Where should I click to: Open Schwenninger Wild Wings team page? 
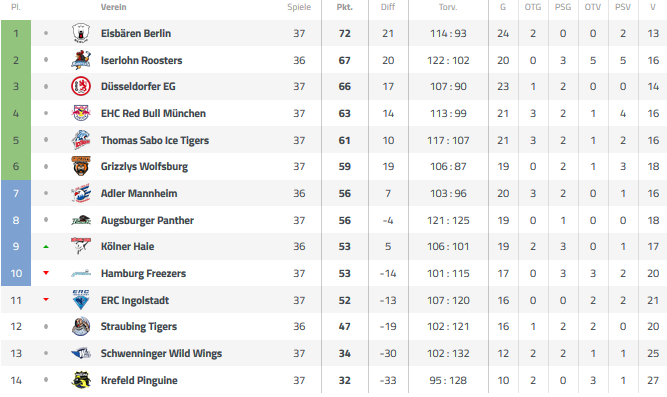[161, 354]
